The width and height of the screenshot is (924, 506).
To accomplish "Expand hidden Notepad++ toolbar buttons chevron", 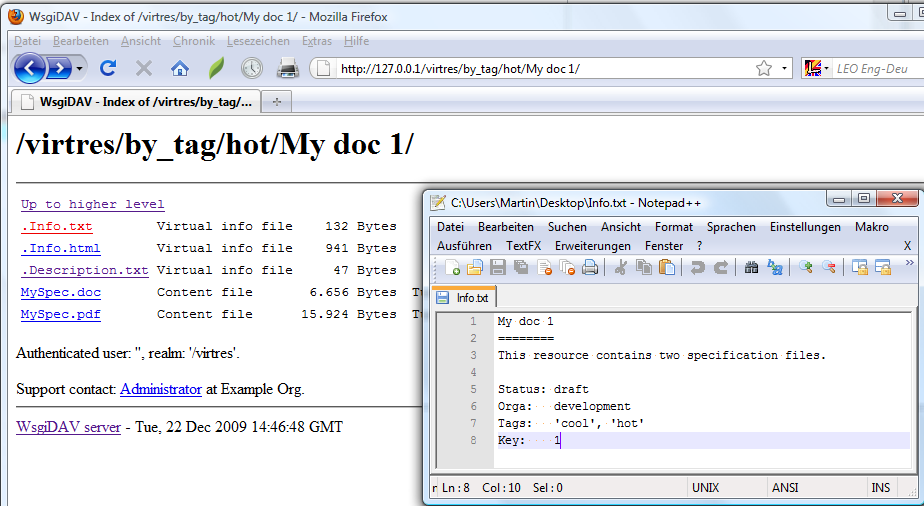I will point(908,263).
